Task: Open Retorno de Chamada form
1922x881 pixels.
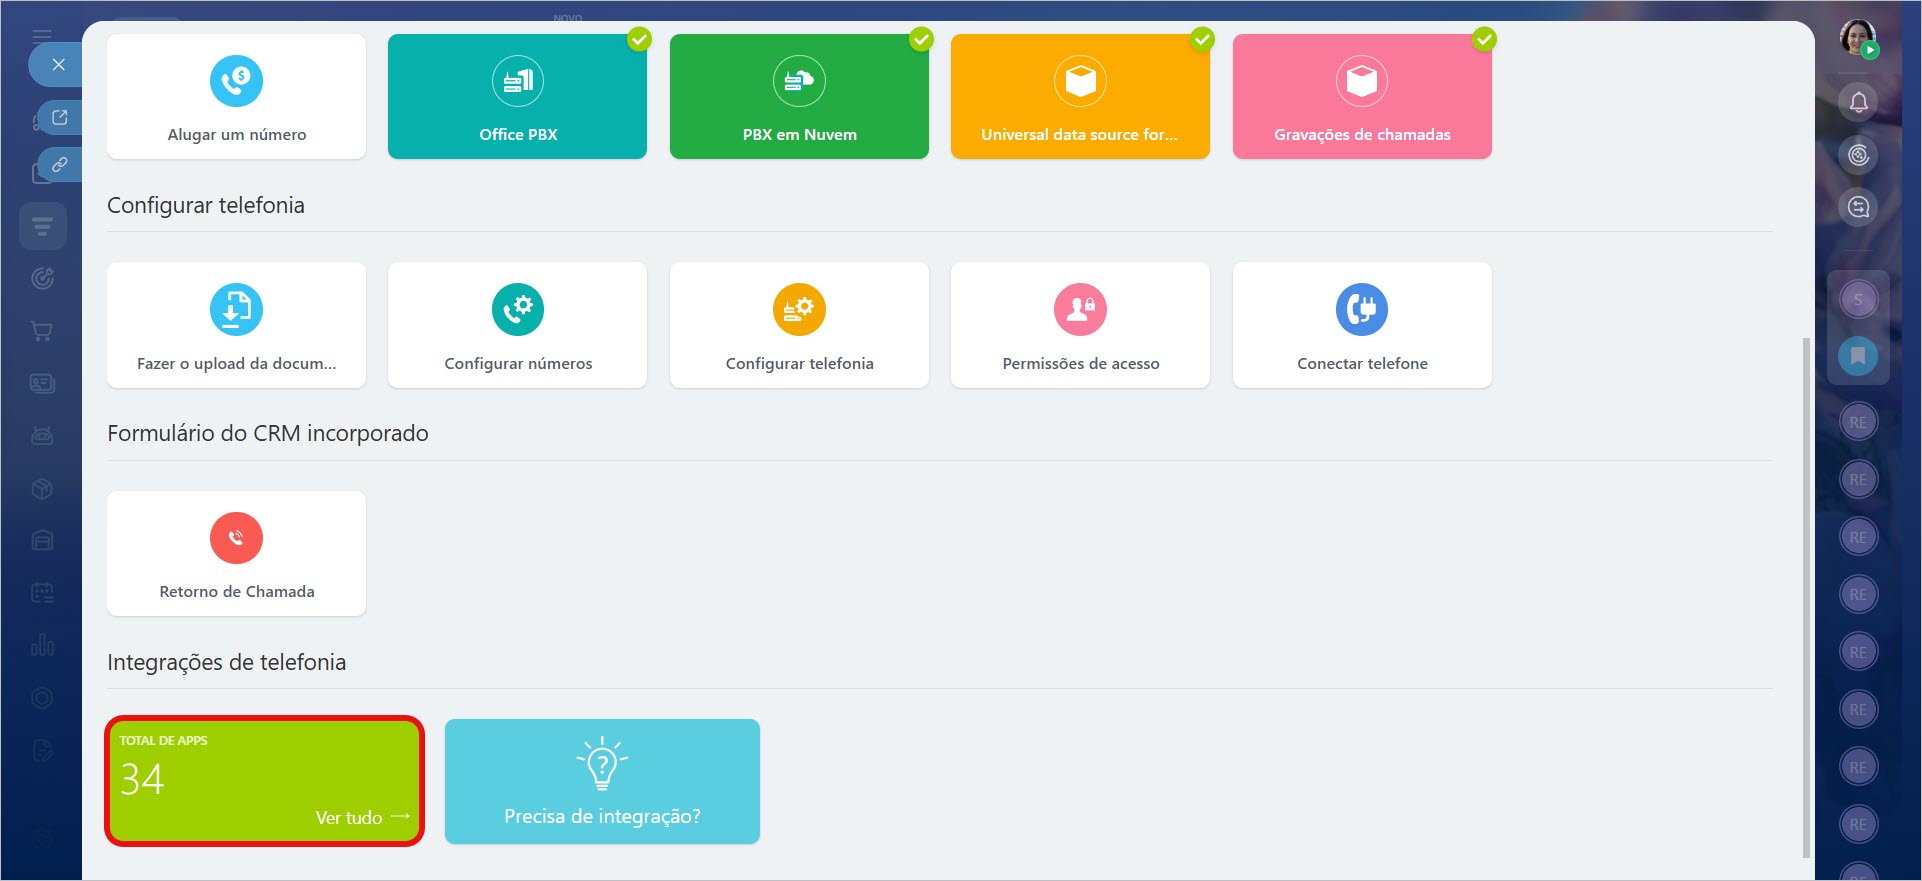Action: pyautogui.click(x=236, y=553)
